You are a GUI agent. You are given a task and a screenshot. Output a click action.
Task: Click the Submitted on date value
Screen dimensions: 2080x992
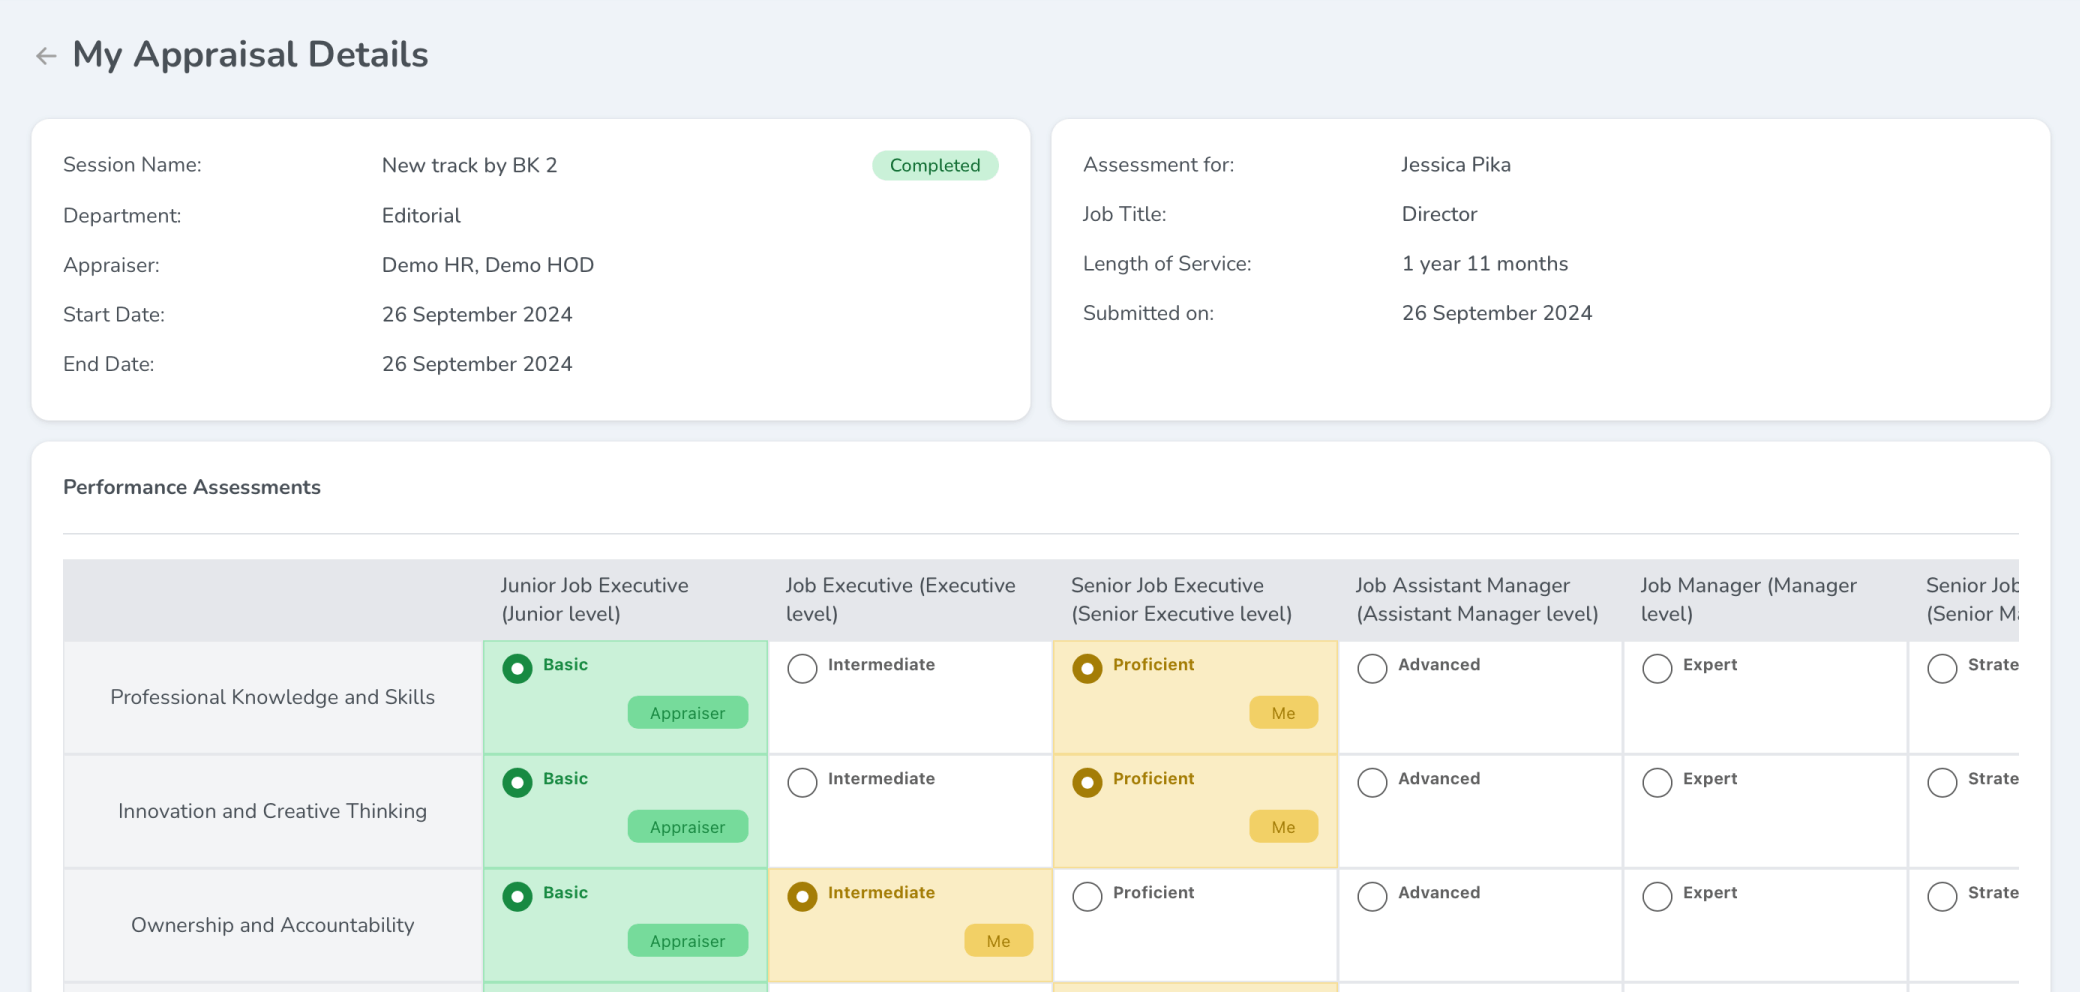[x=1496, y=313]
